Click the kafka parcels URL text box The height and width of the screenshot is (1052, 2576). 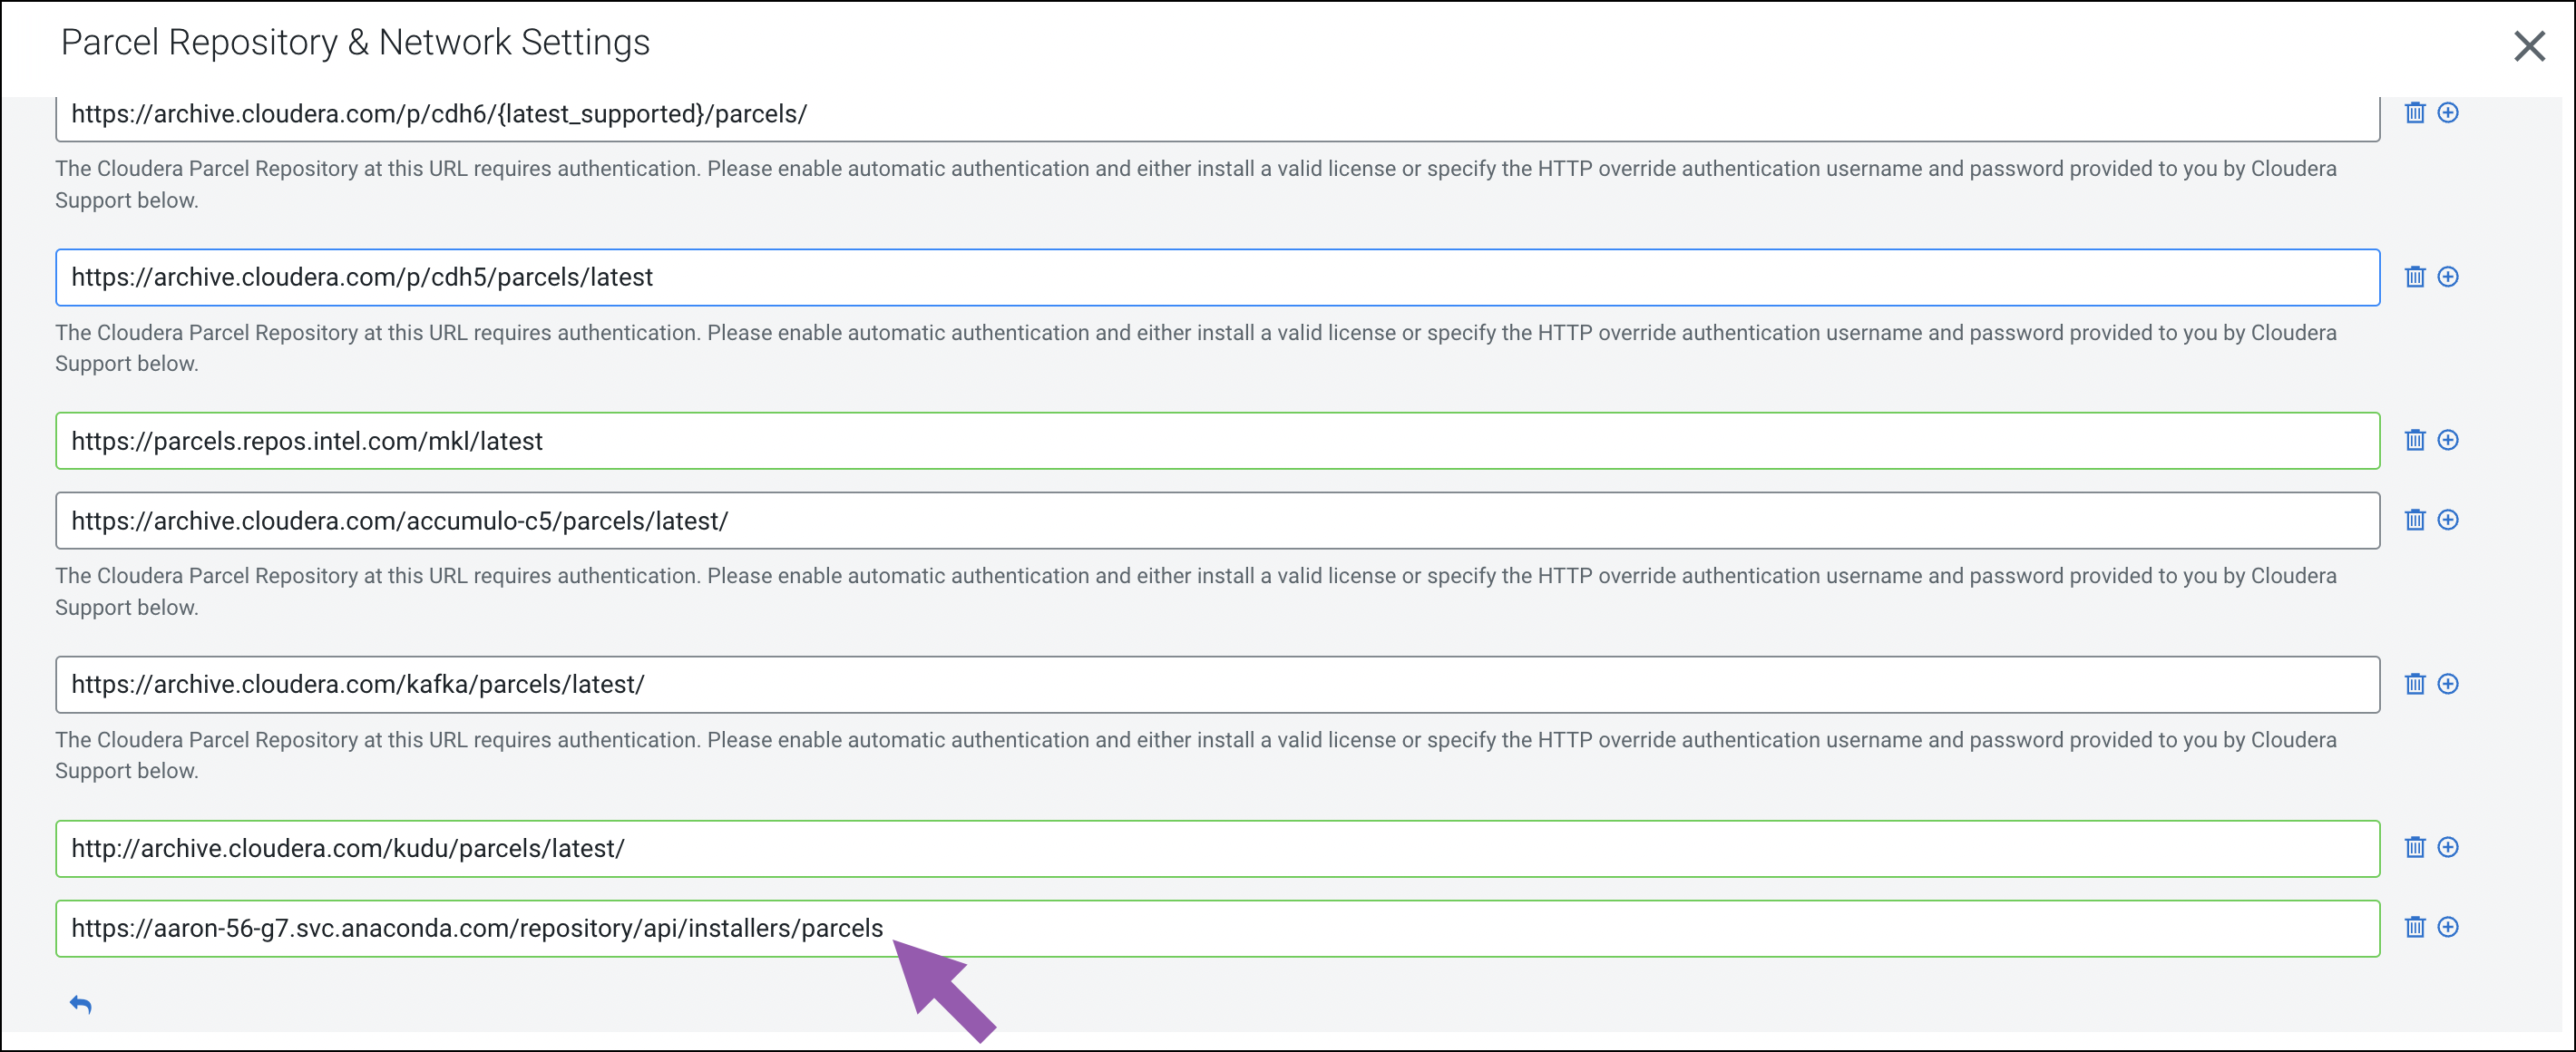pos(1216,685)
